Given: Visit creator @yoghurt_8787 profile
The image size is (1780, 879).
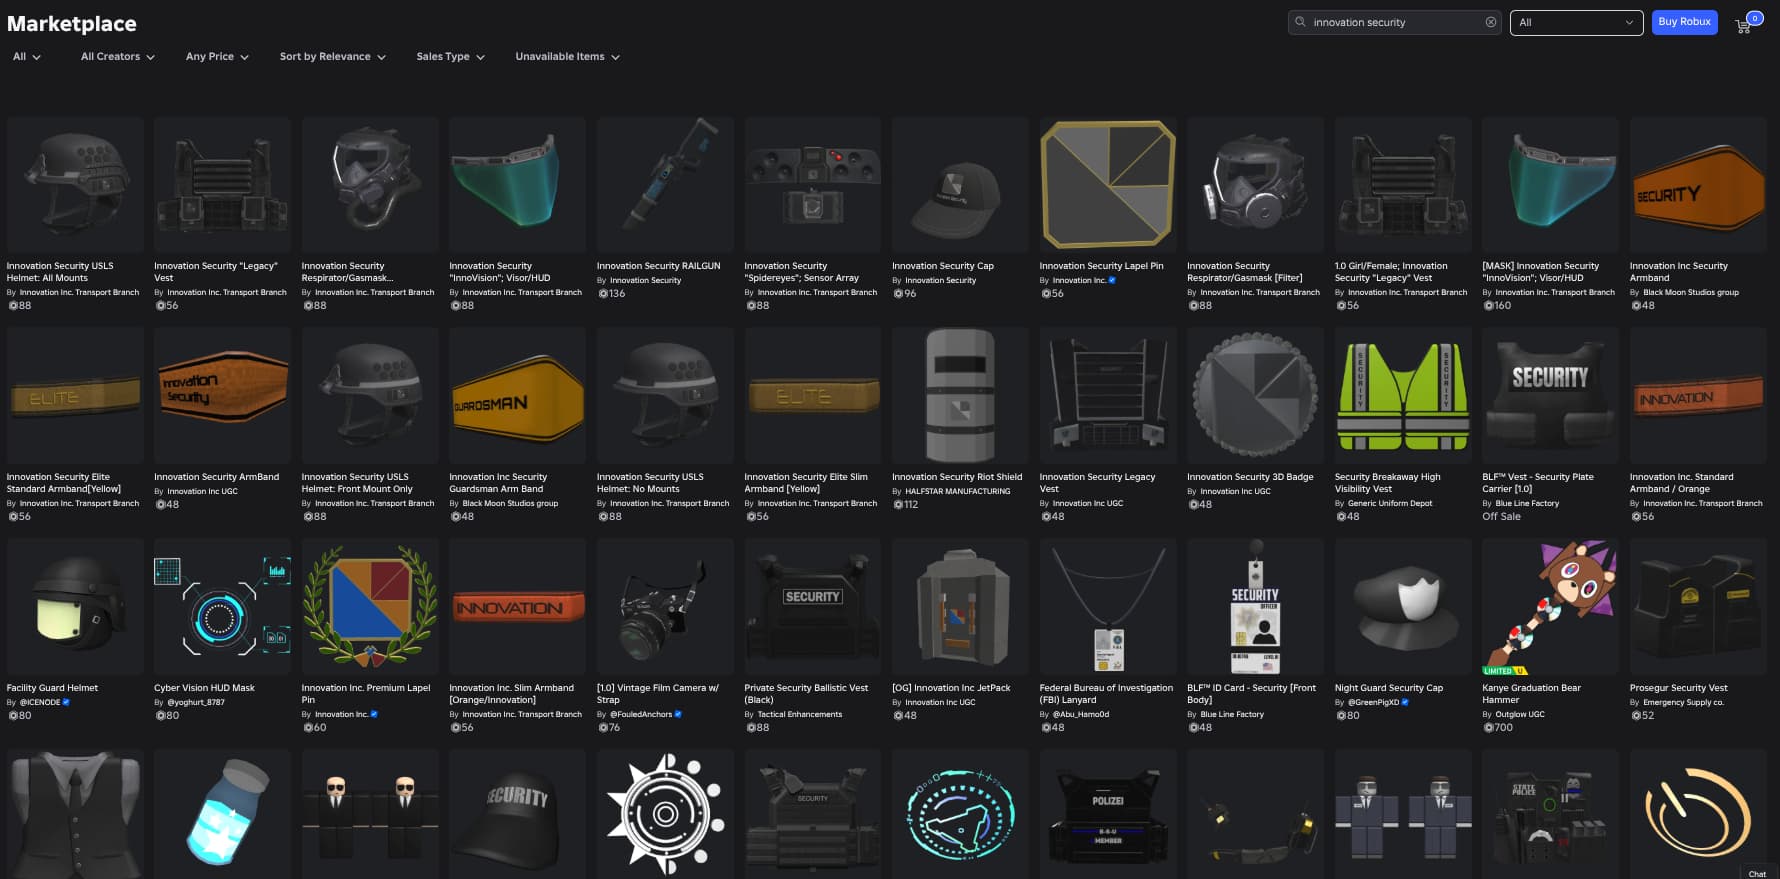Looking at the screenshot, I should click(196, 702).
